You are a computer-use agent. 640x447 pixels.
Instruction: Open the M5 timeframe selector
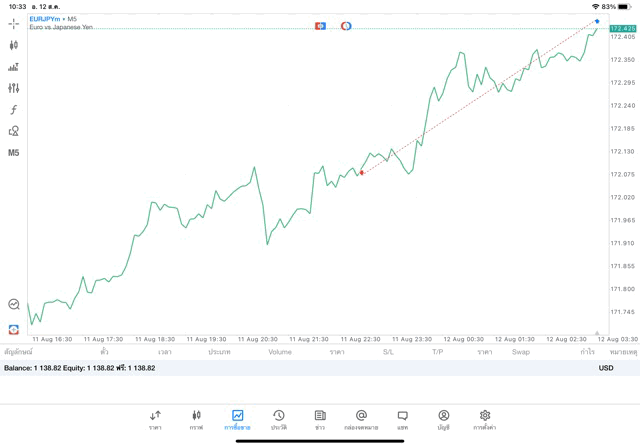(x=14, y=153)
